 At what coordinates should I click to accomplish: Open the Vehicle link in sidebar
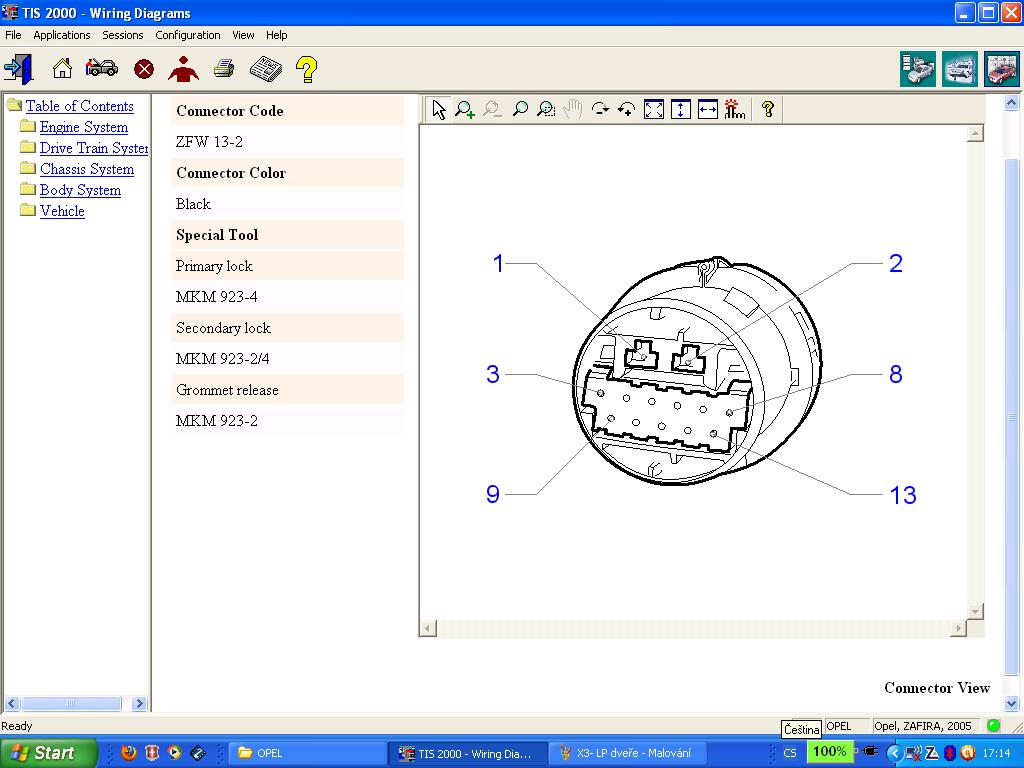point(62,211)
